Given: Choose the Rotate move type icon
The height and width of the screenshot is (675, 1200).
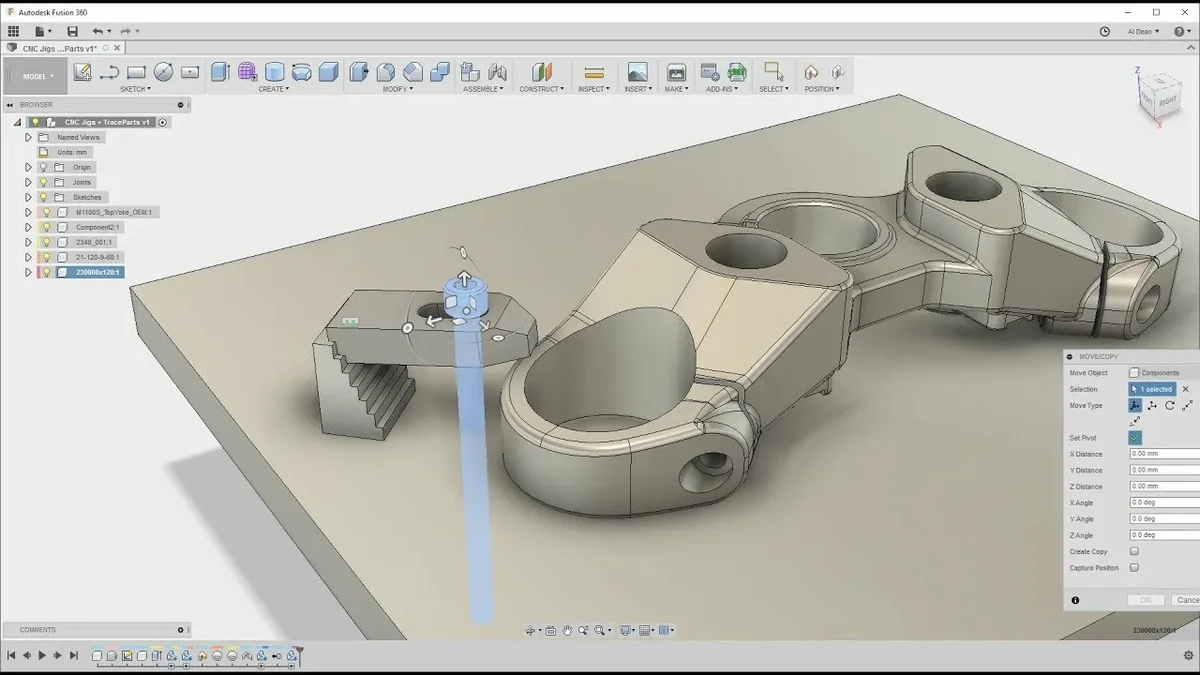Looking at the screenshot, I should tap(1170, 405).
